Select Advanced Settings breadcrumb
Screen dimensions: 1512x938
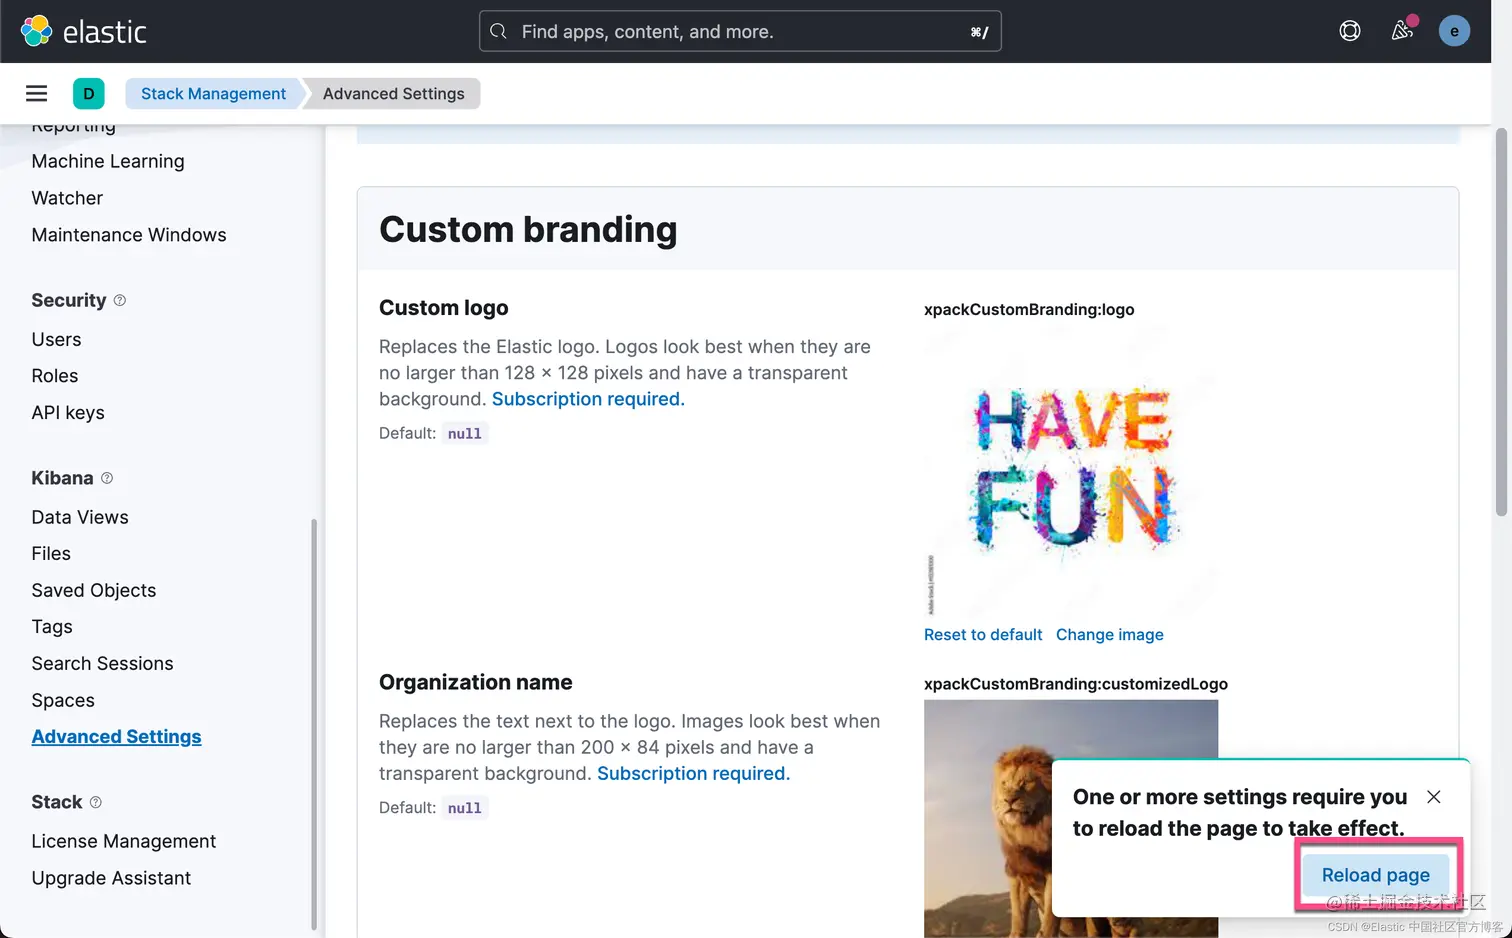[393, 93]
